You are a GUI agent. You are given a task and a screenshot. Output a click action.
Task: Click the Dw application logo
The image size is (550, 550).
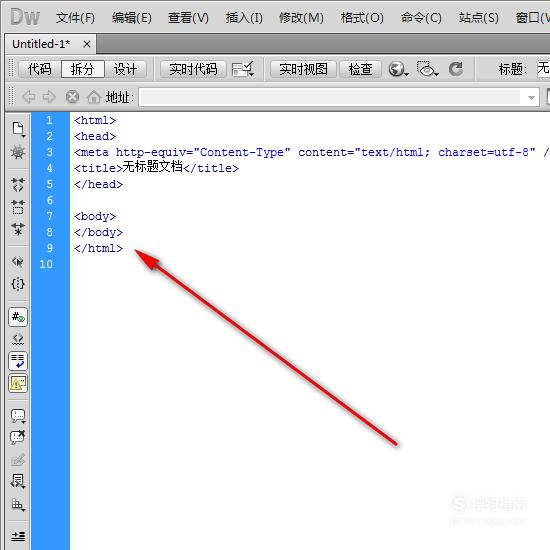(25, 17)
